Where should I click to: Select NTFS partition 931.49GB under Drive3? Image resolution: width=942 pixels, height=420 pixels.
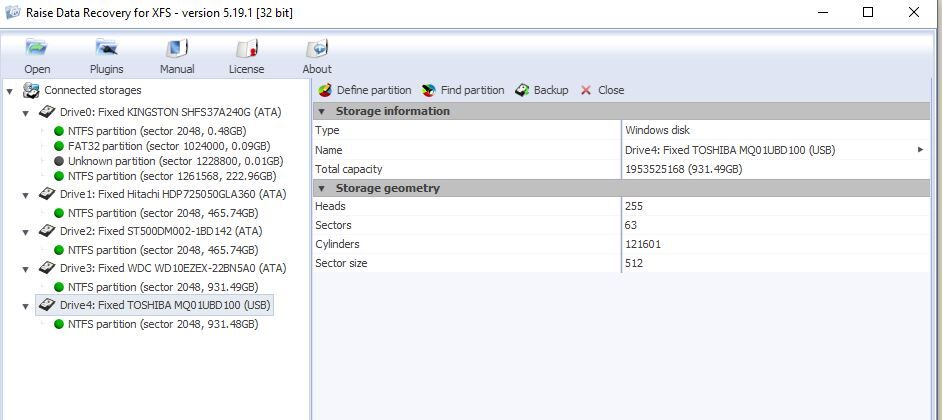pos(163,287)
